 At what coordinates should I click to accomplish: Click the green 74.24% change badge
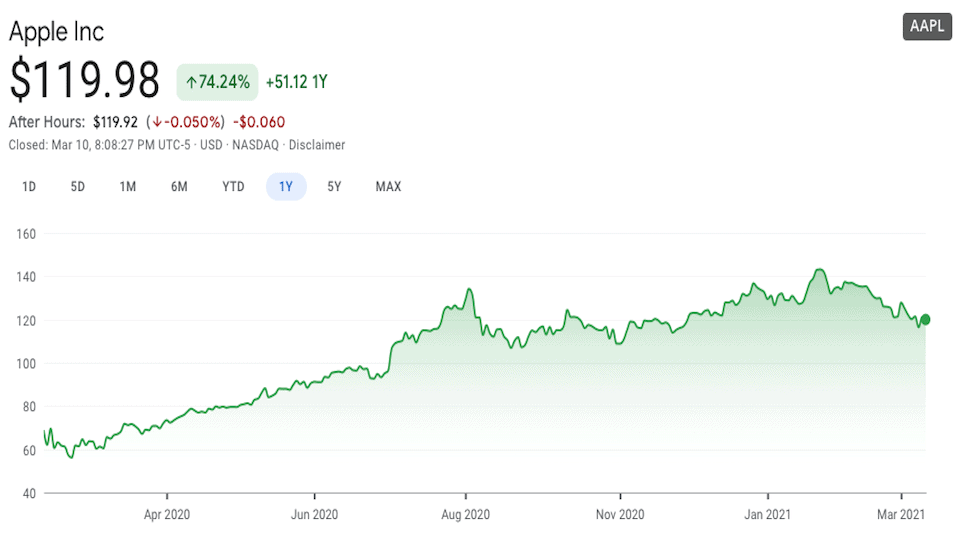click(x=218, y=82)
